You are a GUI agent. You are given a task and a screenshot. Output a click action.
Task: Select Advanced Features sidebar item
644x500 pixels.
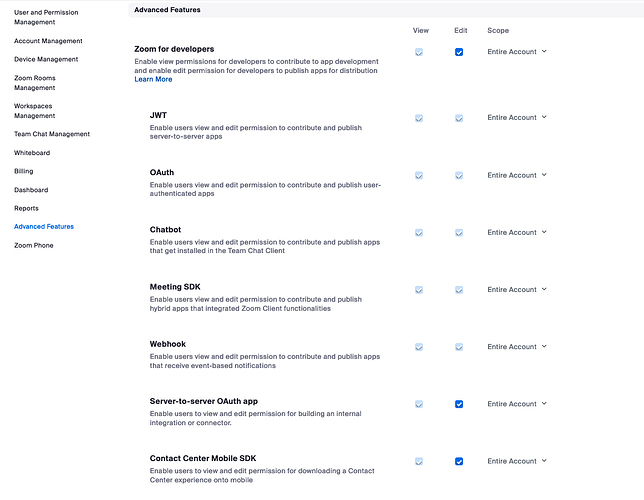(x=44, y=226)
